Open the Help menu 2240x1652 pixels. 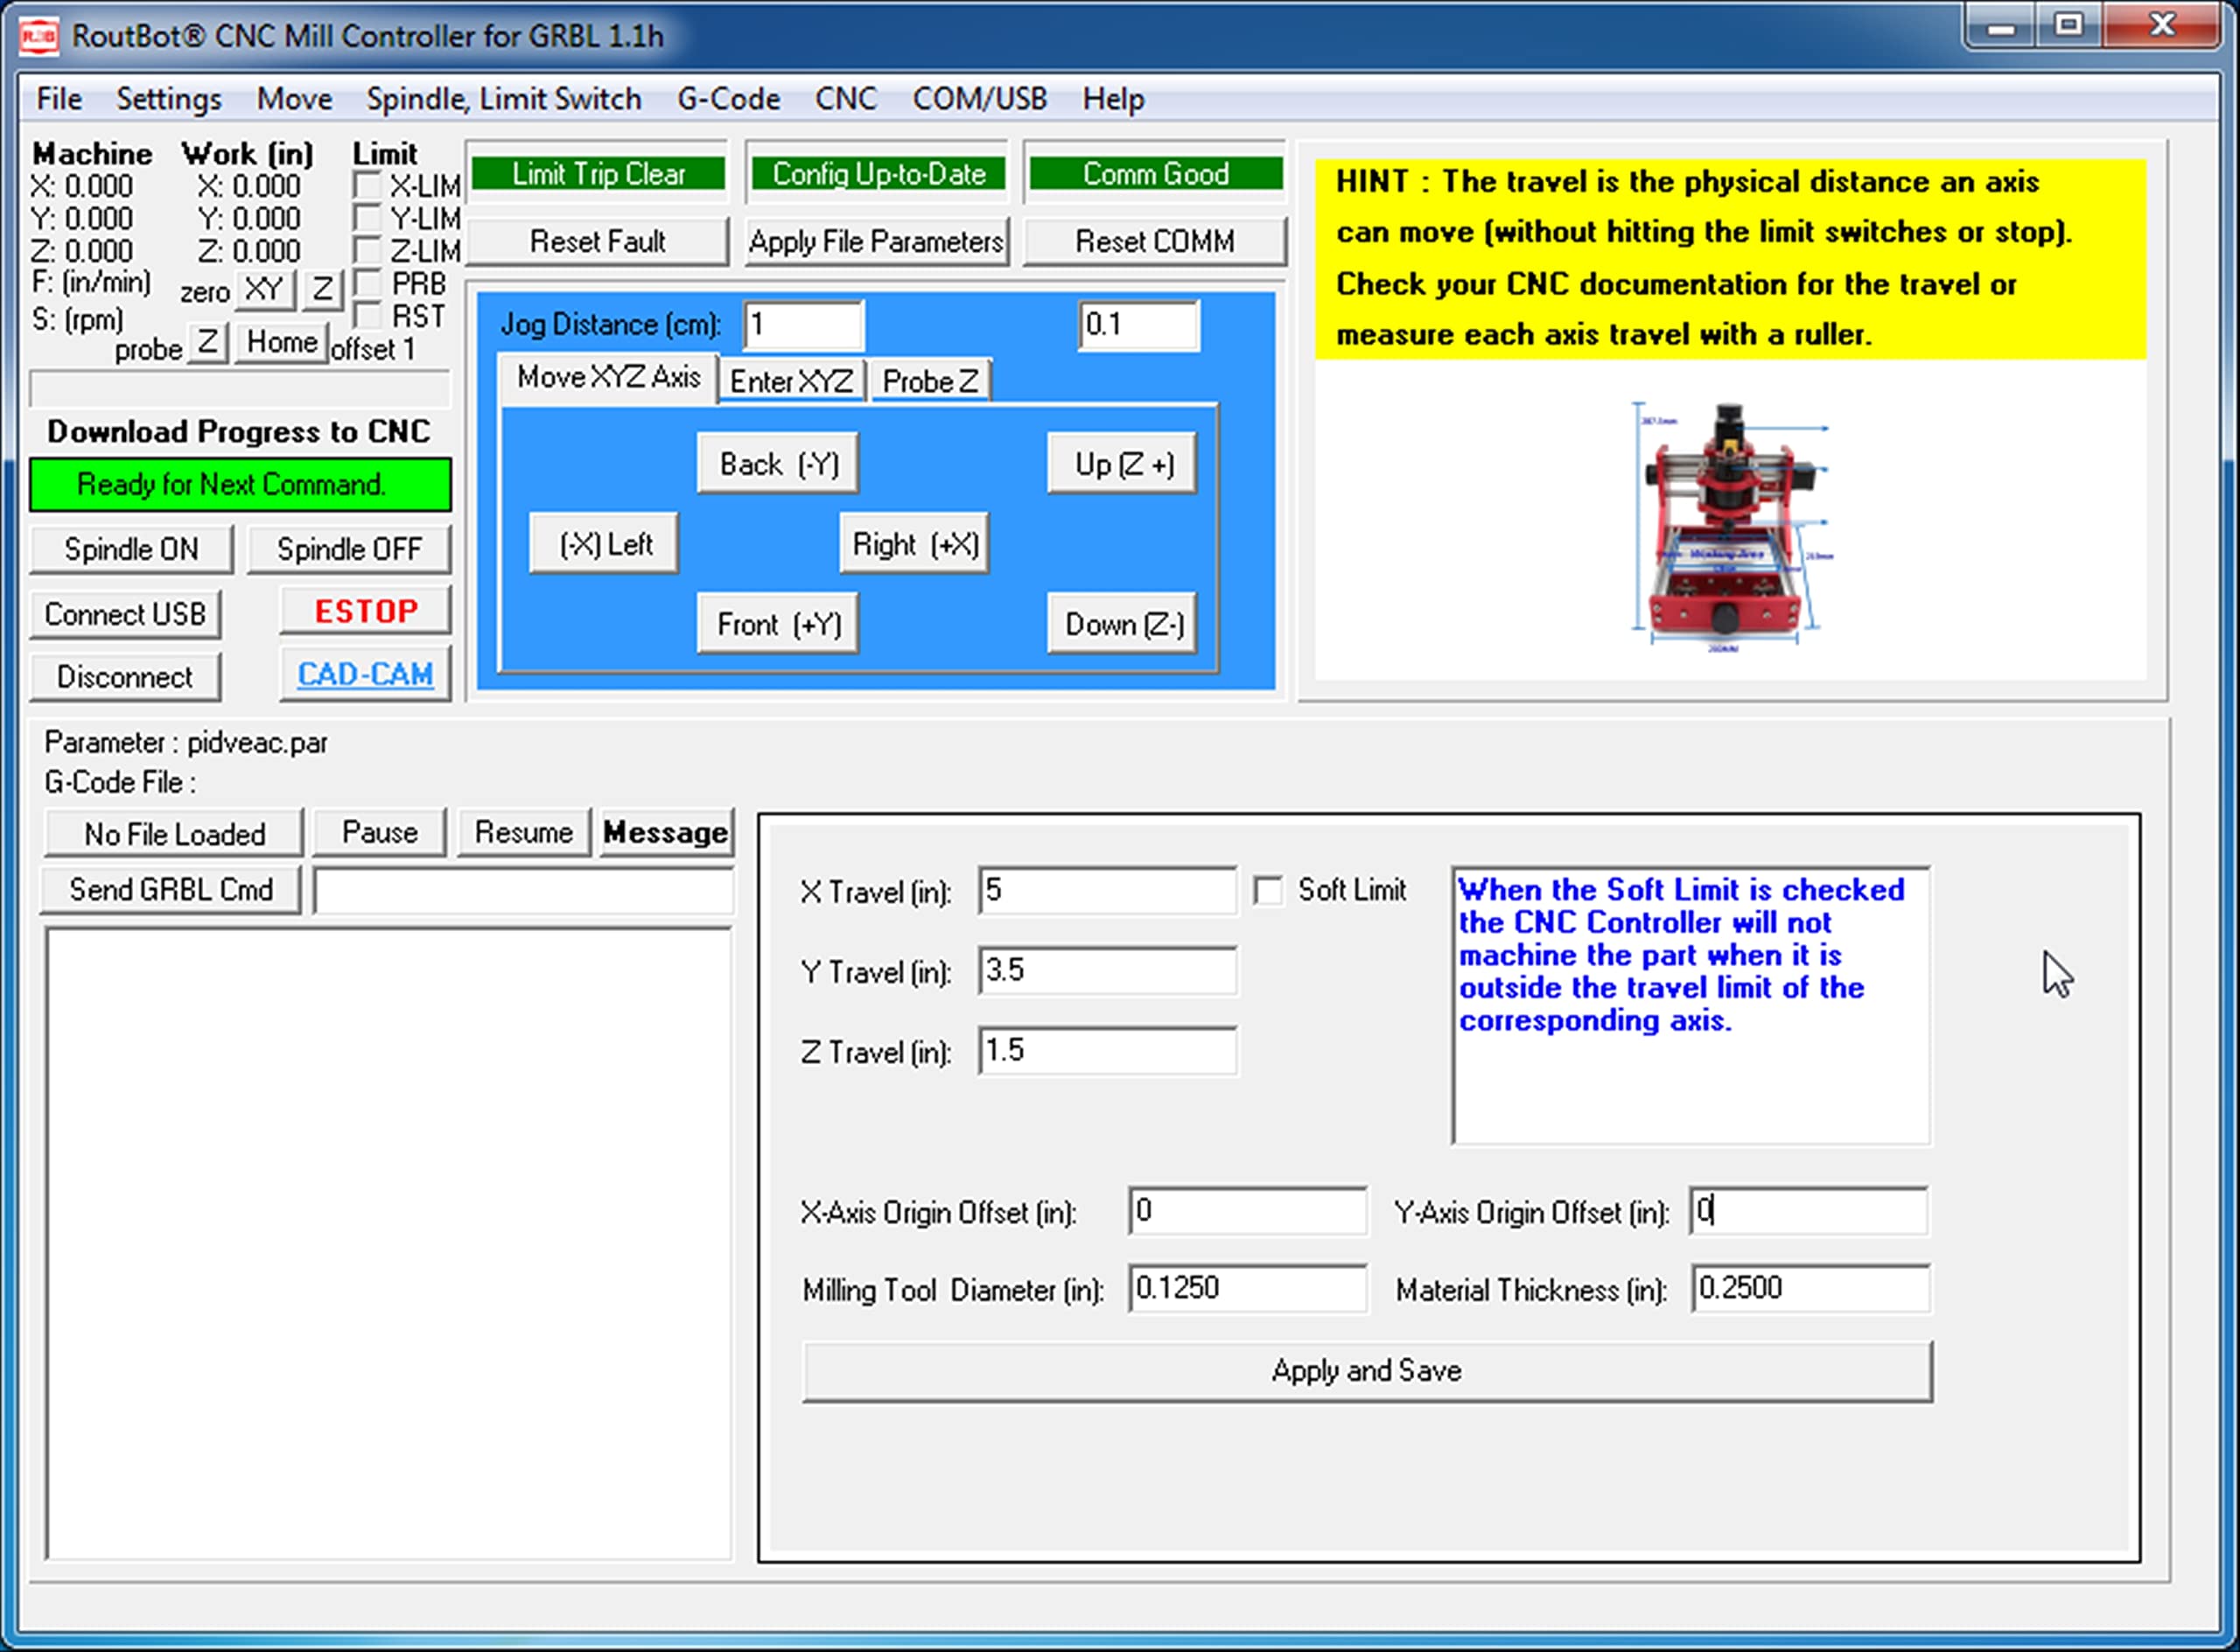coord(1113,99)
